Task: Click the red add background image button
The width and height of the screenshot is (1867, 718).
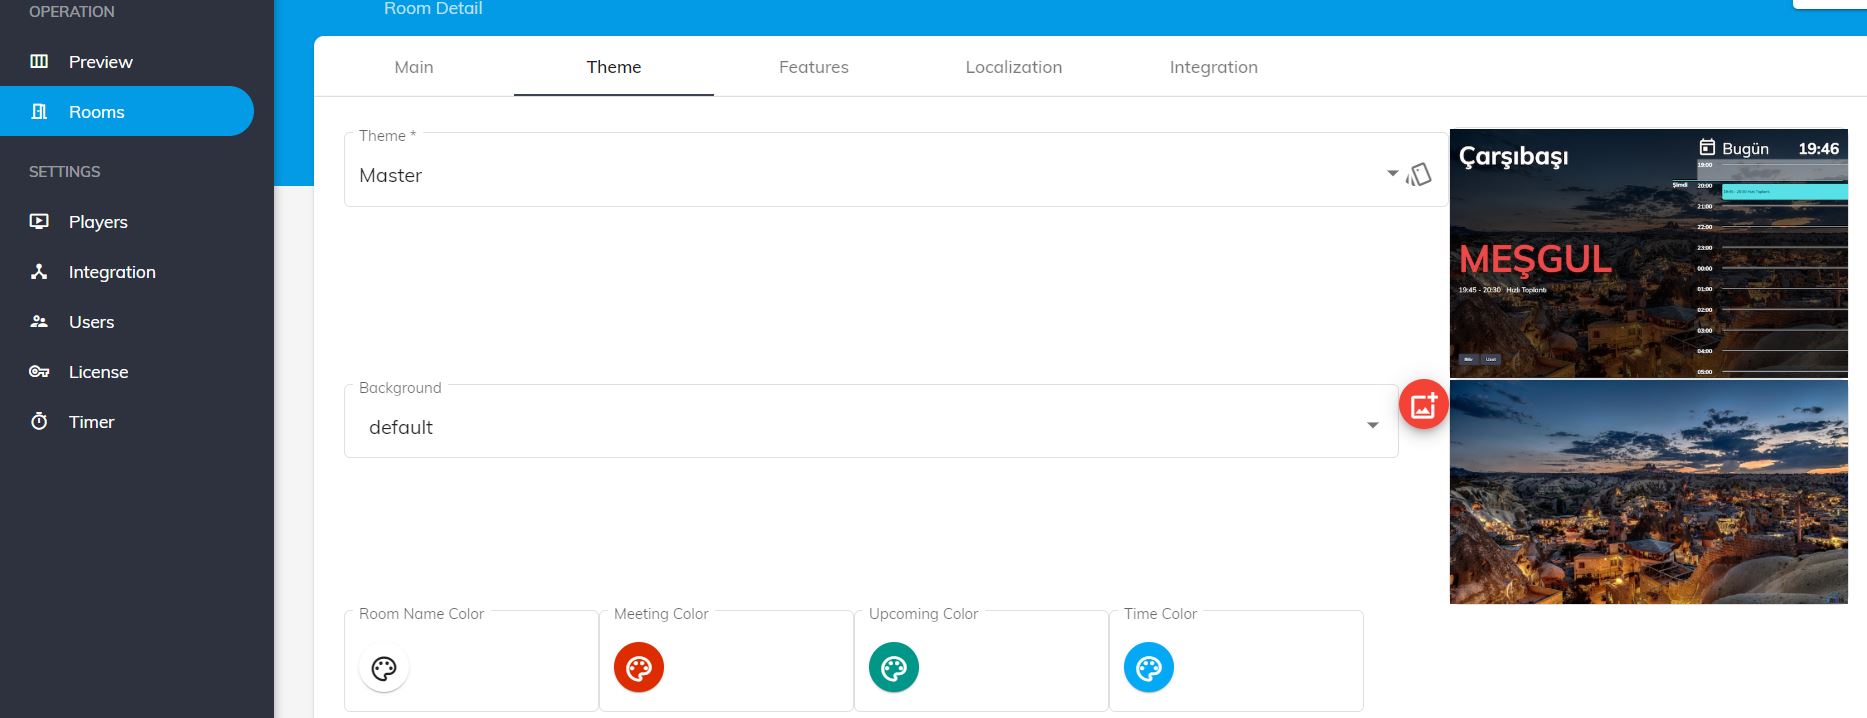Action: pos(1423,405)
